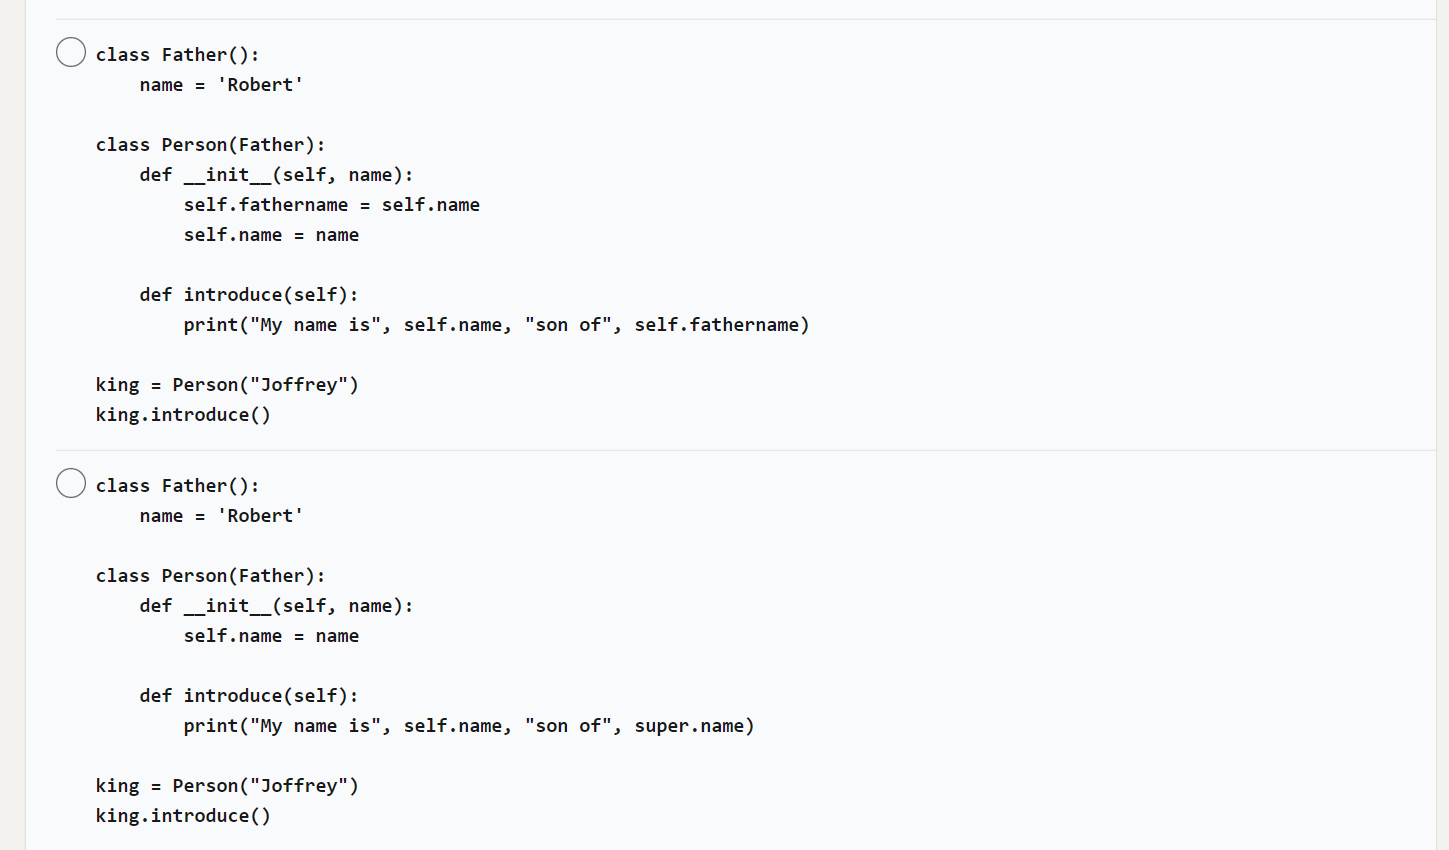Image resolution: width=1449 pixels, height=850 pixels.
Task: Click 'self.name = name' in first option
Action: [x=271, y=234]
